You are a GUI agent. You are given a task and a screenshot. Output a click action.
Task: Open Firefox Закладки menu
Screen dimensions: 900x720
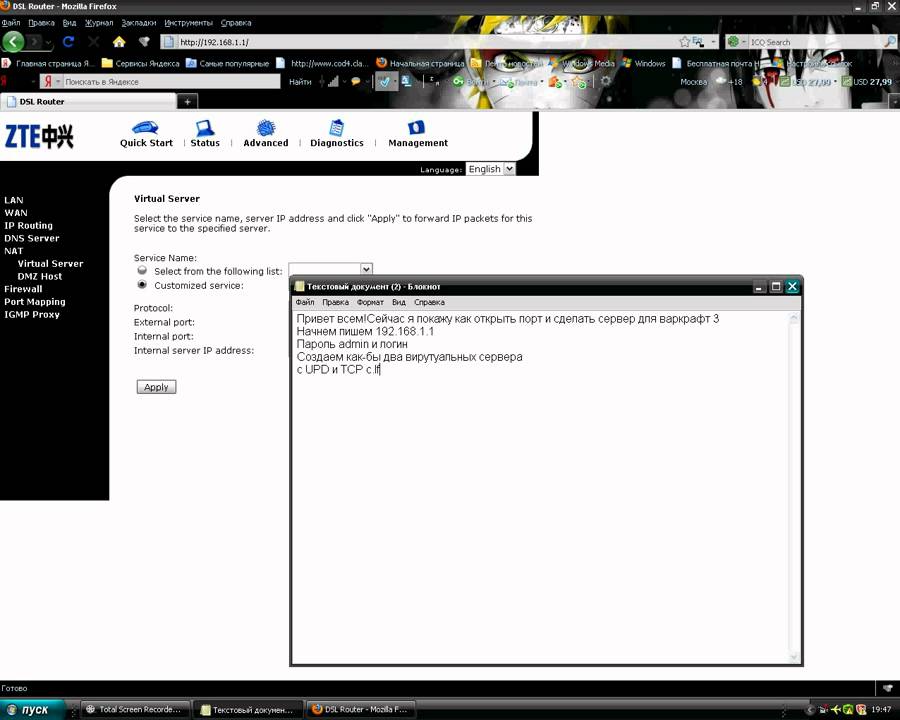click(x=138, y=23)
